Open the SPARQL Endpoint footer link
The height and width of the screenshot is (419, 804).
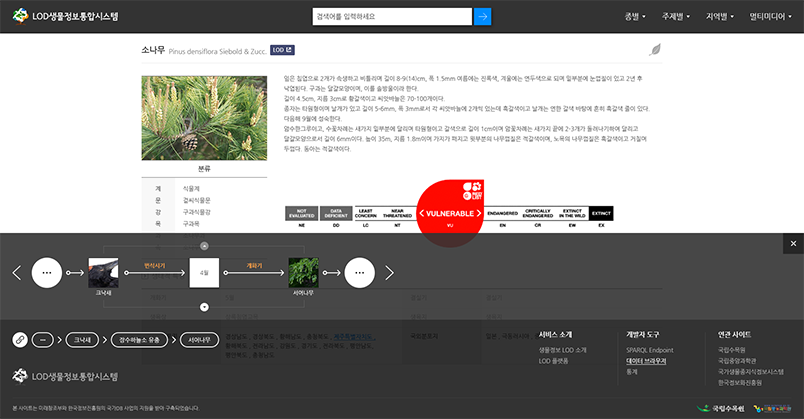[650, 350]
